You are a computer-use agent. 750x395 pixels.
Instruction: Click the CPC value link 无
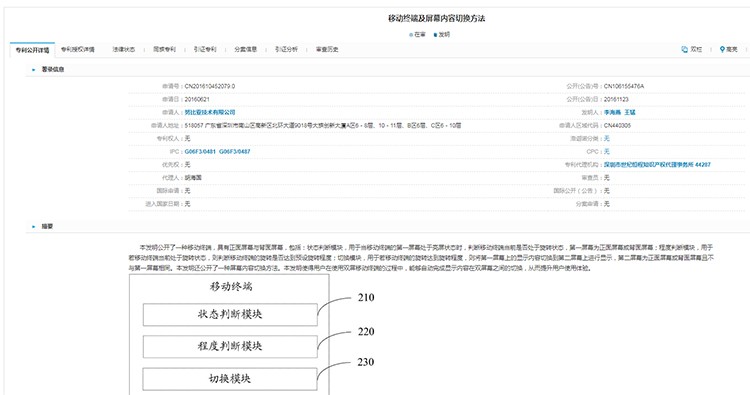(607, 151)
